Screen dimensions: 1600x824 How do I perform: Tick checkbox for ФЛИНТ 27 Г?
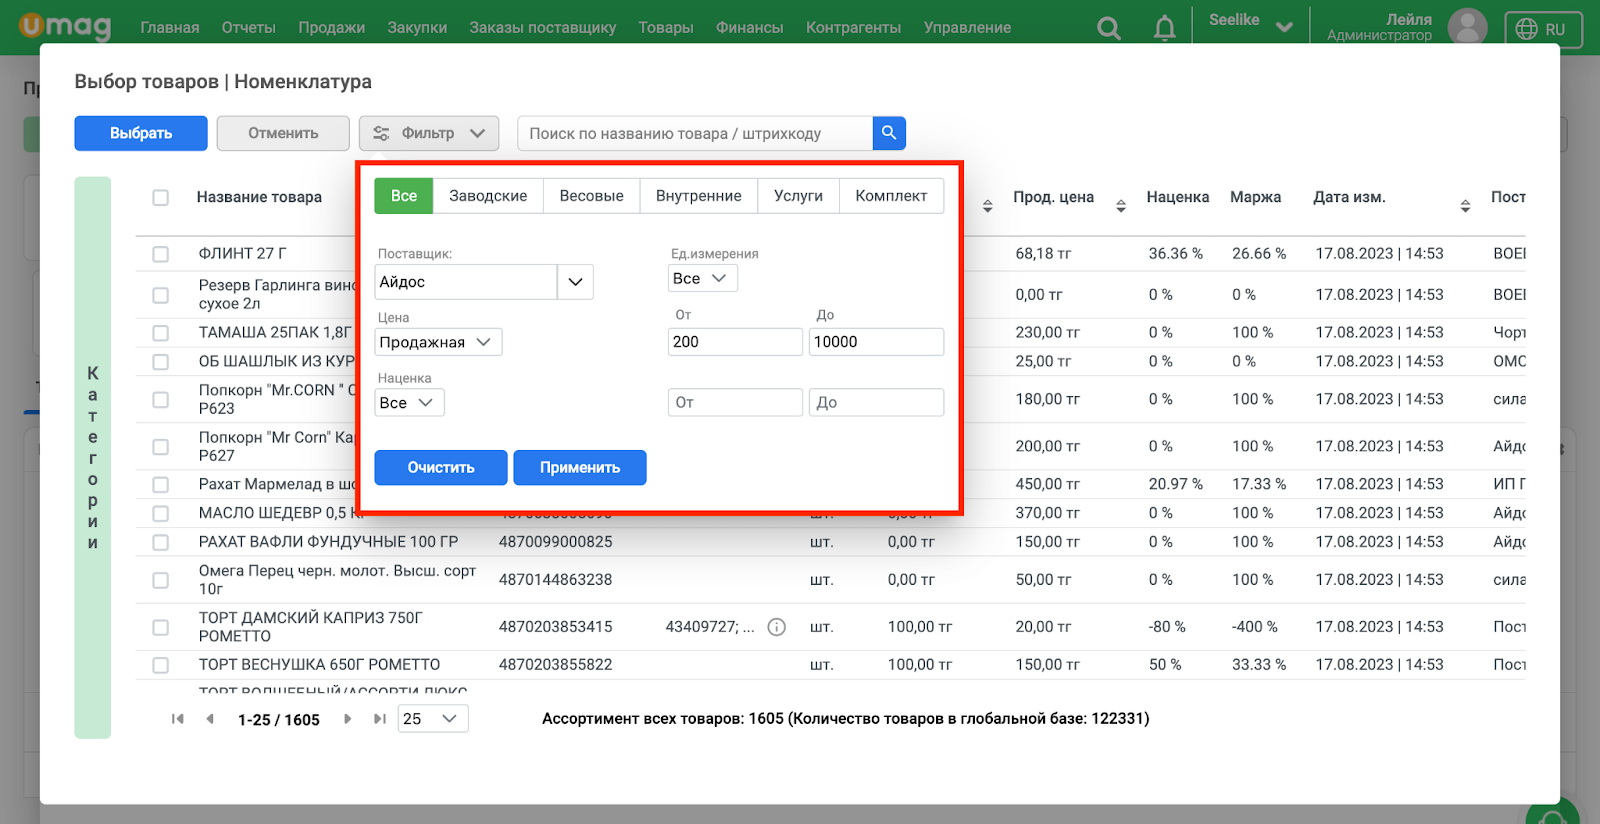[160, 254]
